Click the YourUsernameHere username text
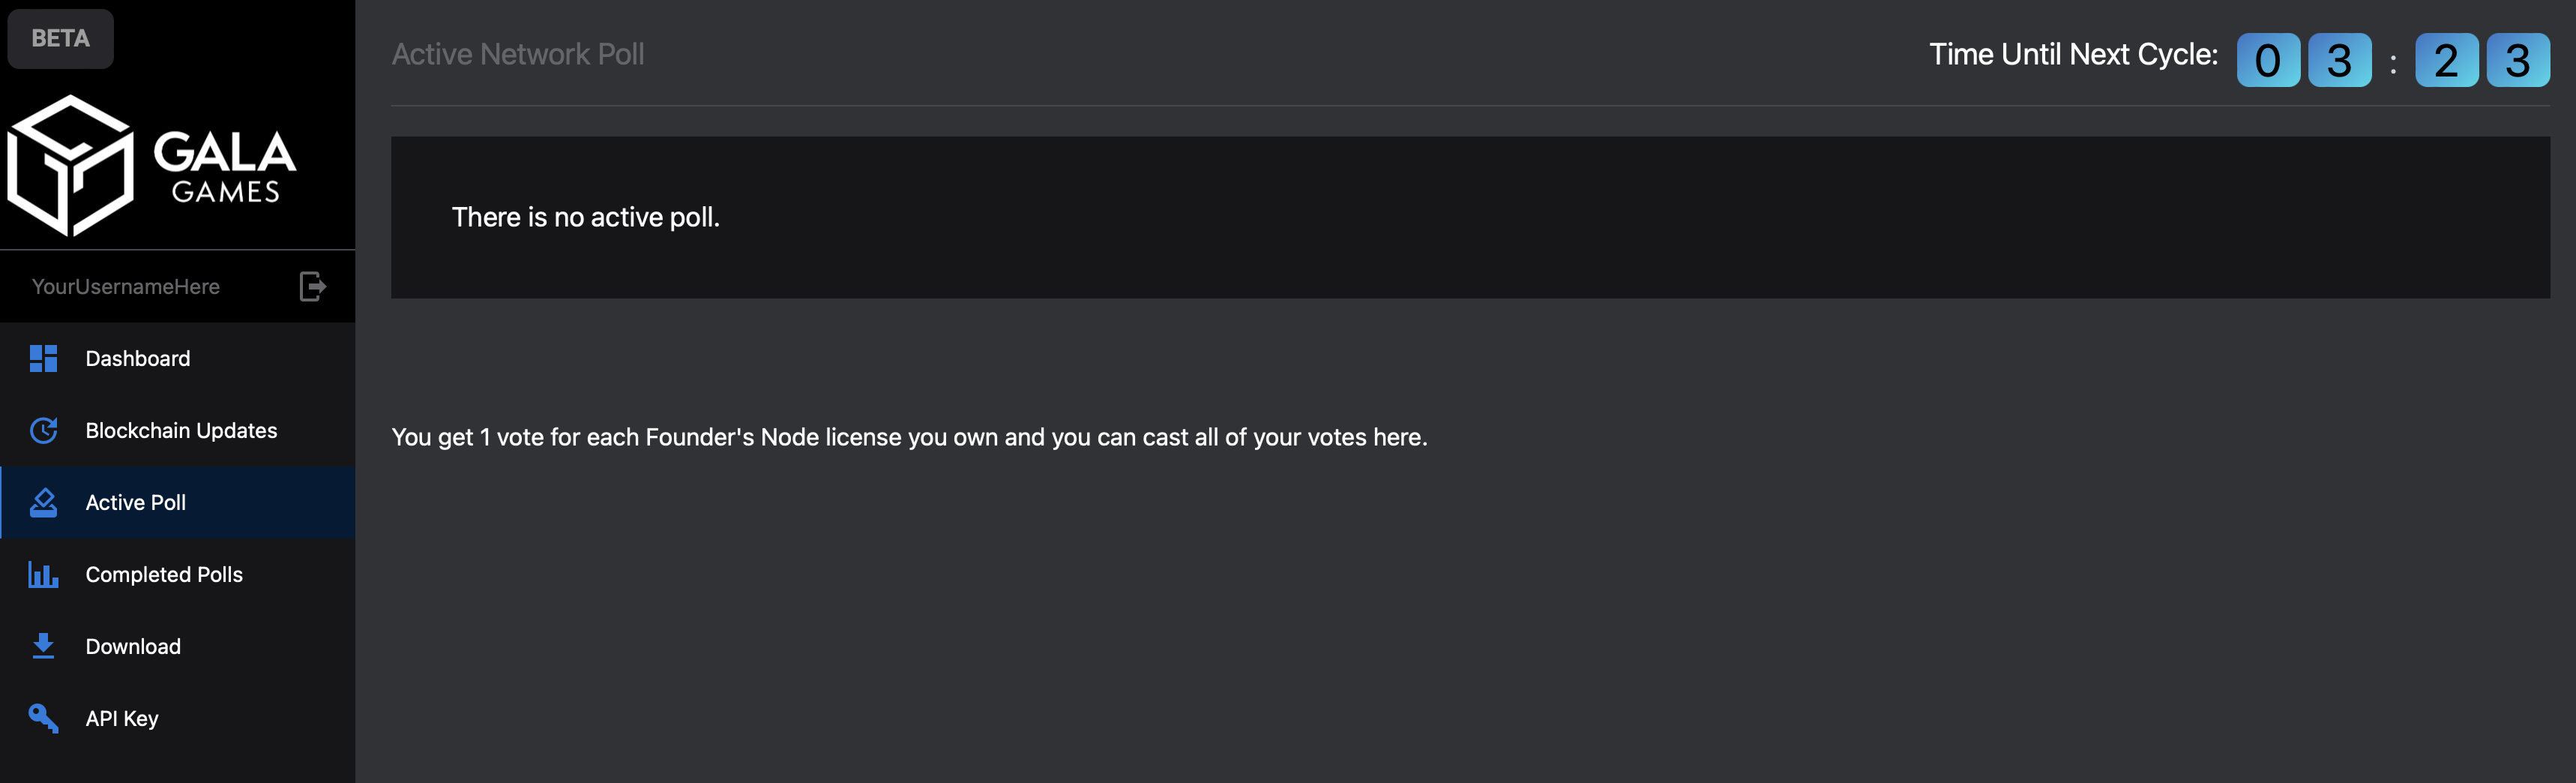This screenshot has height=783, width=2576. tap(126, 287)
